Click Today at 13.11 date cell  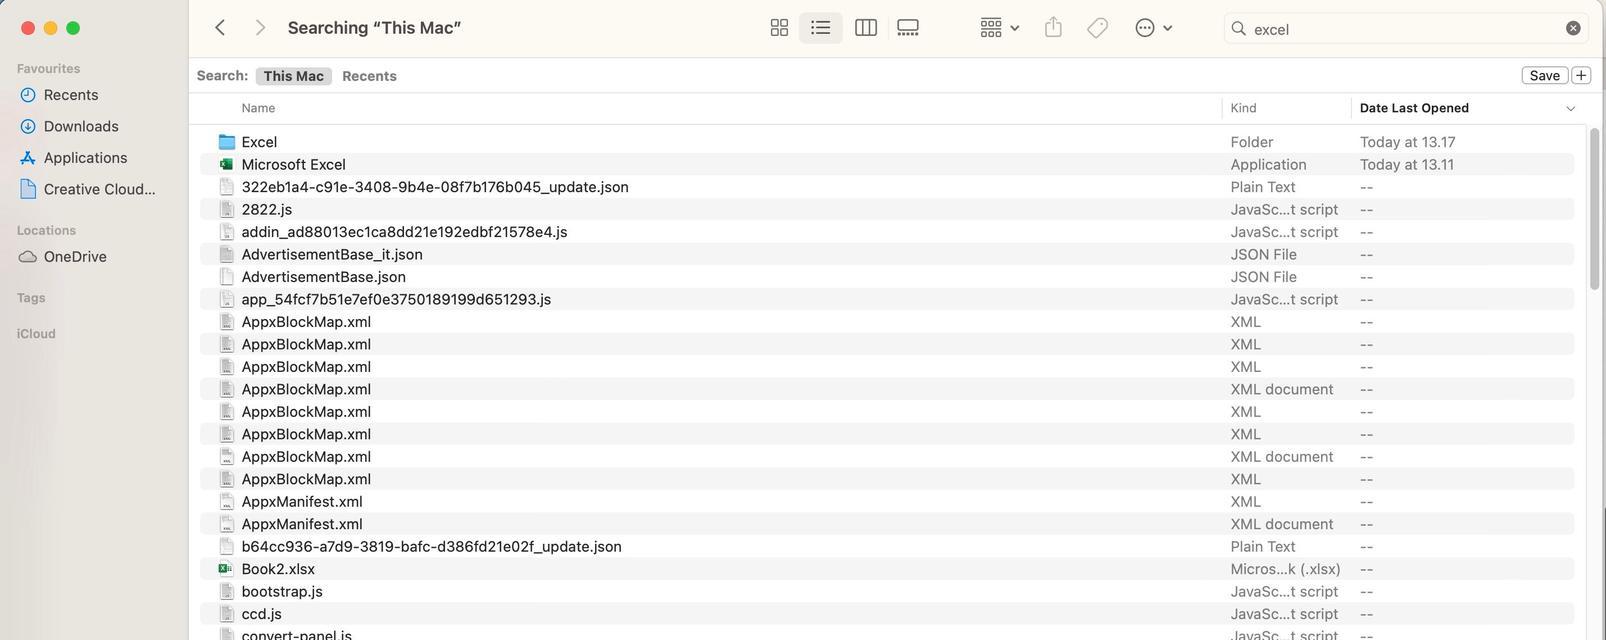tap(1407, 164)
